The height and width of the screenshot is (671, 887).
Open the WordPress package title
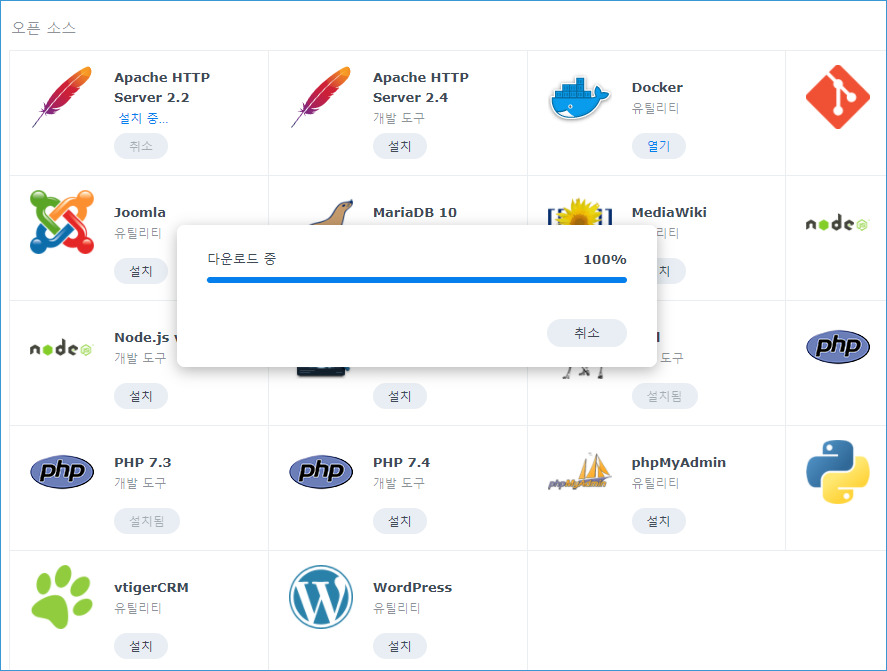[x=412, y=587]
